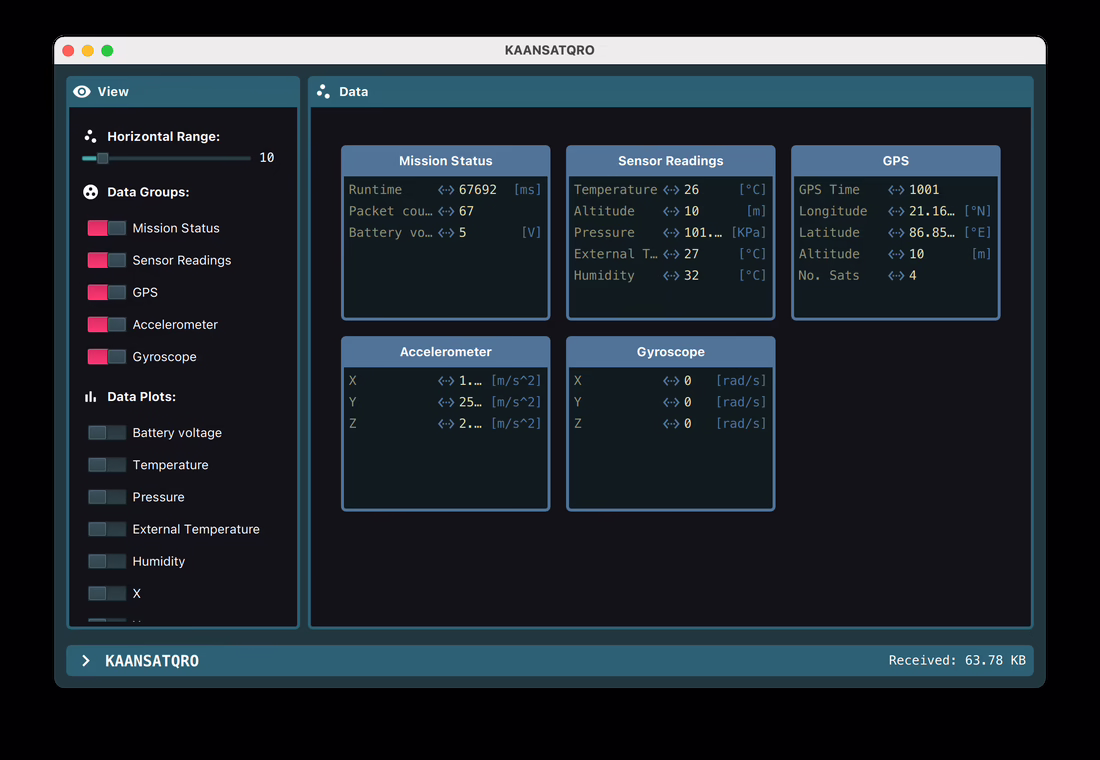Click the Sensor Readings widget header
This screenshot has width=1100, height=760.
coord(670,161)
